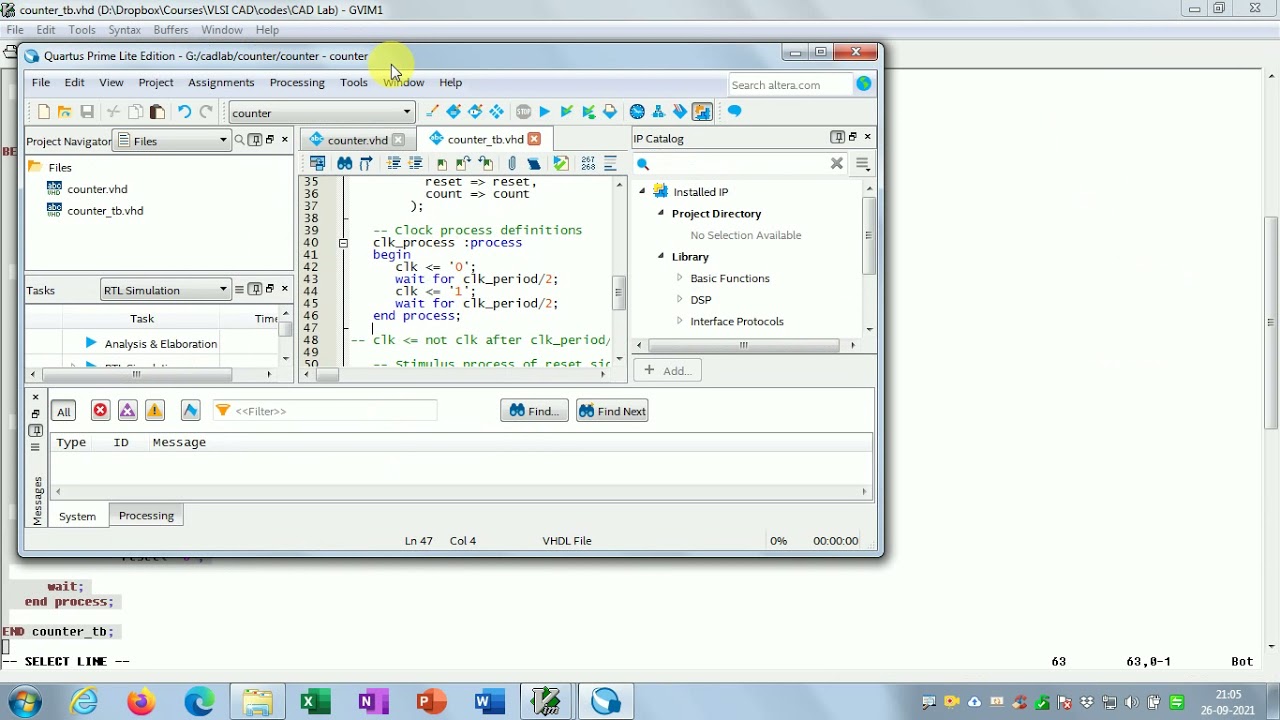Click the binoculars Find icon in editor toolbar

point(344,163)
